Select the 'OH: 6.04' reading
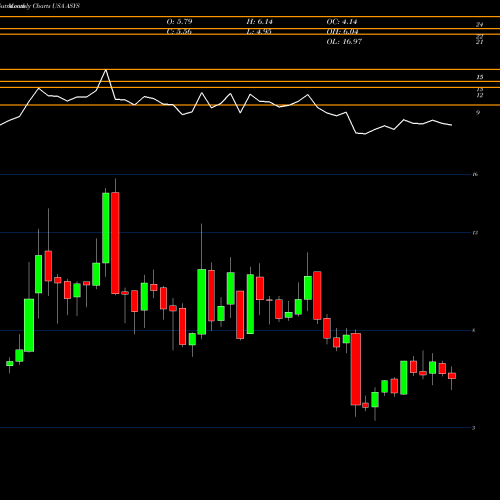 [x=342, y=32]
